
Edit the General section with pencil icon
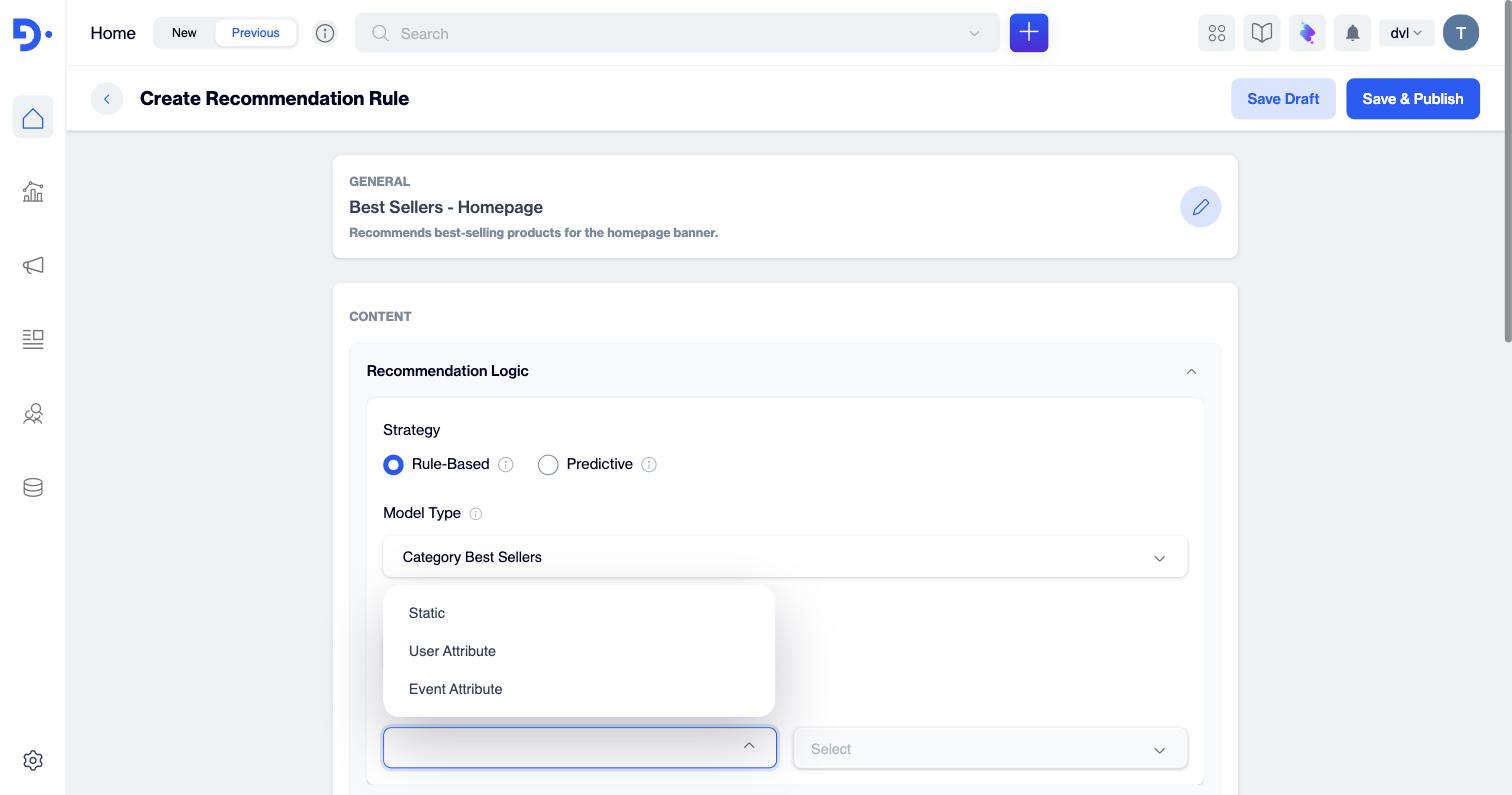tap(1201, 207)
